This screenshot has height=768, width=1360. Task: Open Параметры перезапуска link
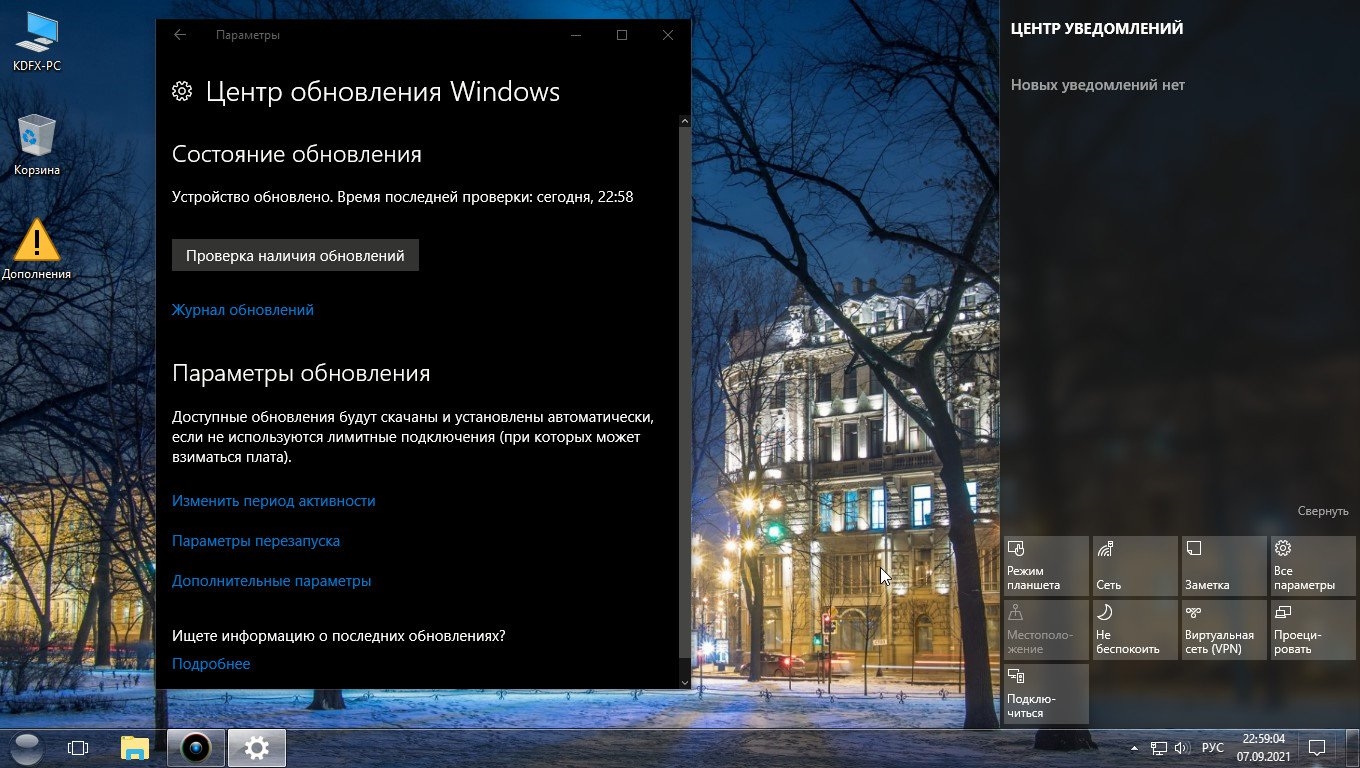pyautogui.click(x=256, y=541)
